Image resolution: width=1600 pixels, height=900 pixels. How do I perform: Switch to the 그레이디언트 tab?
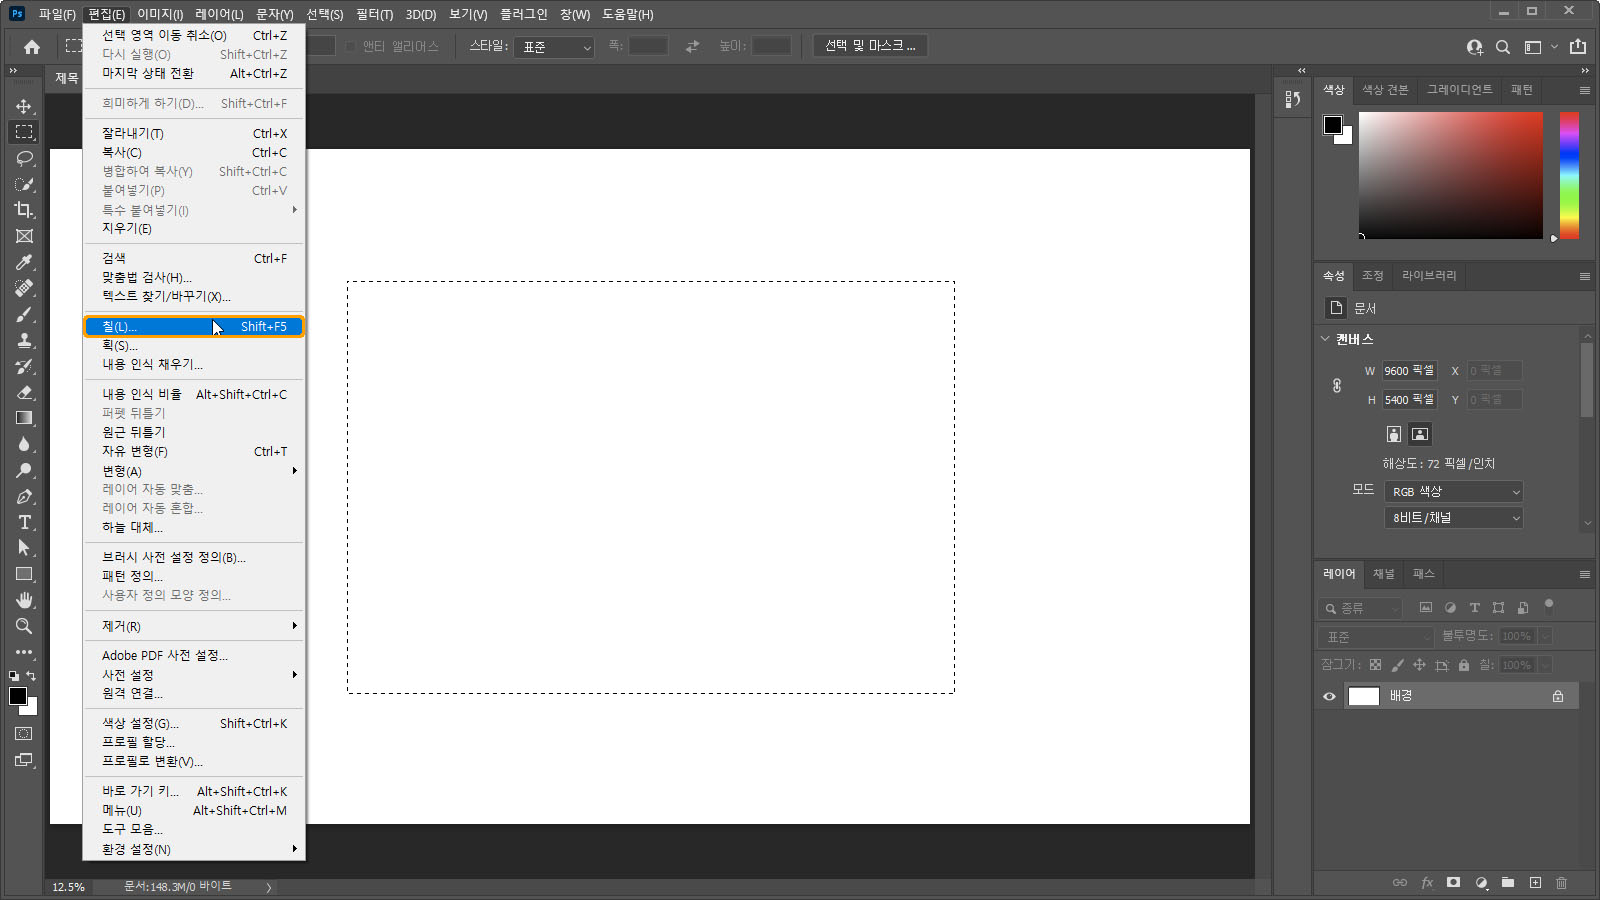[x=1459, y=90]
